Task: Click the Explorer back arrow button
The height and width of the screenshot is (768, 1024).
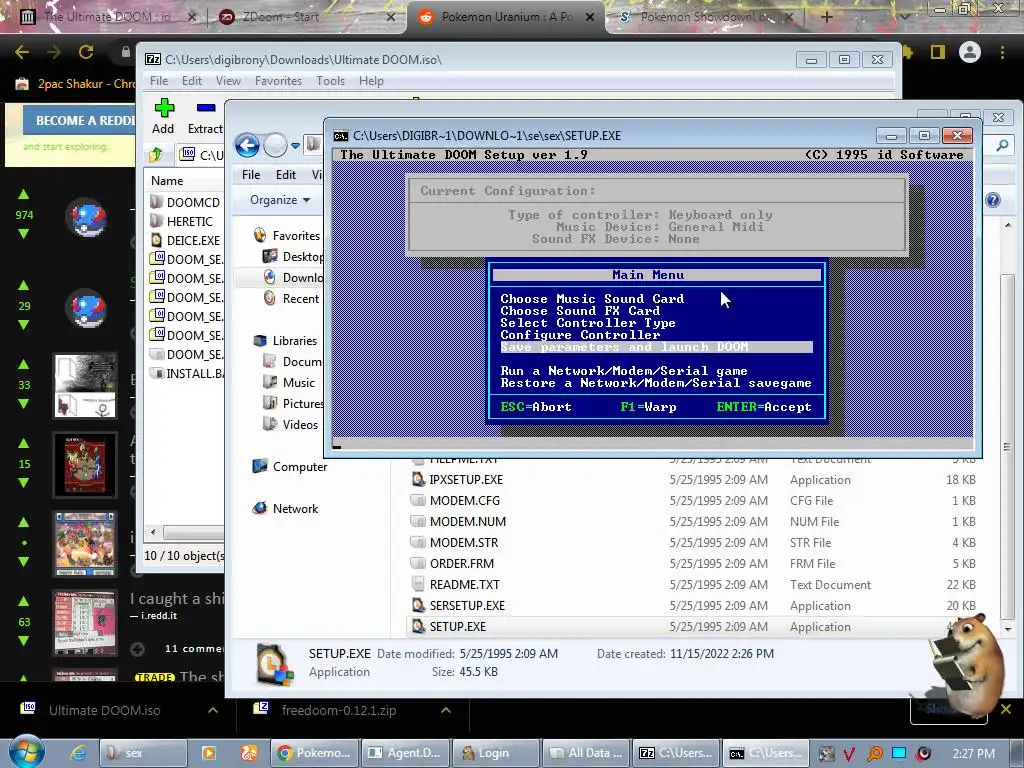Action: click(248, 145)
